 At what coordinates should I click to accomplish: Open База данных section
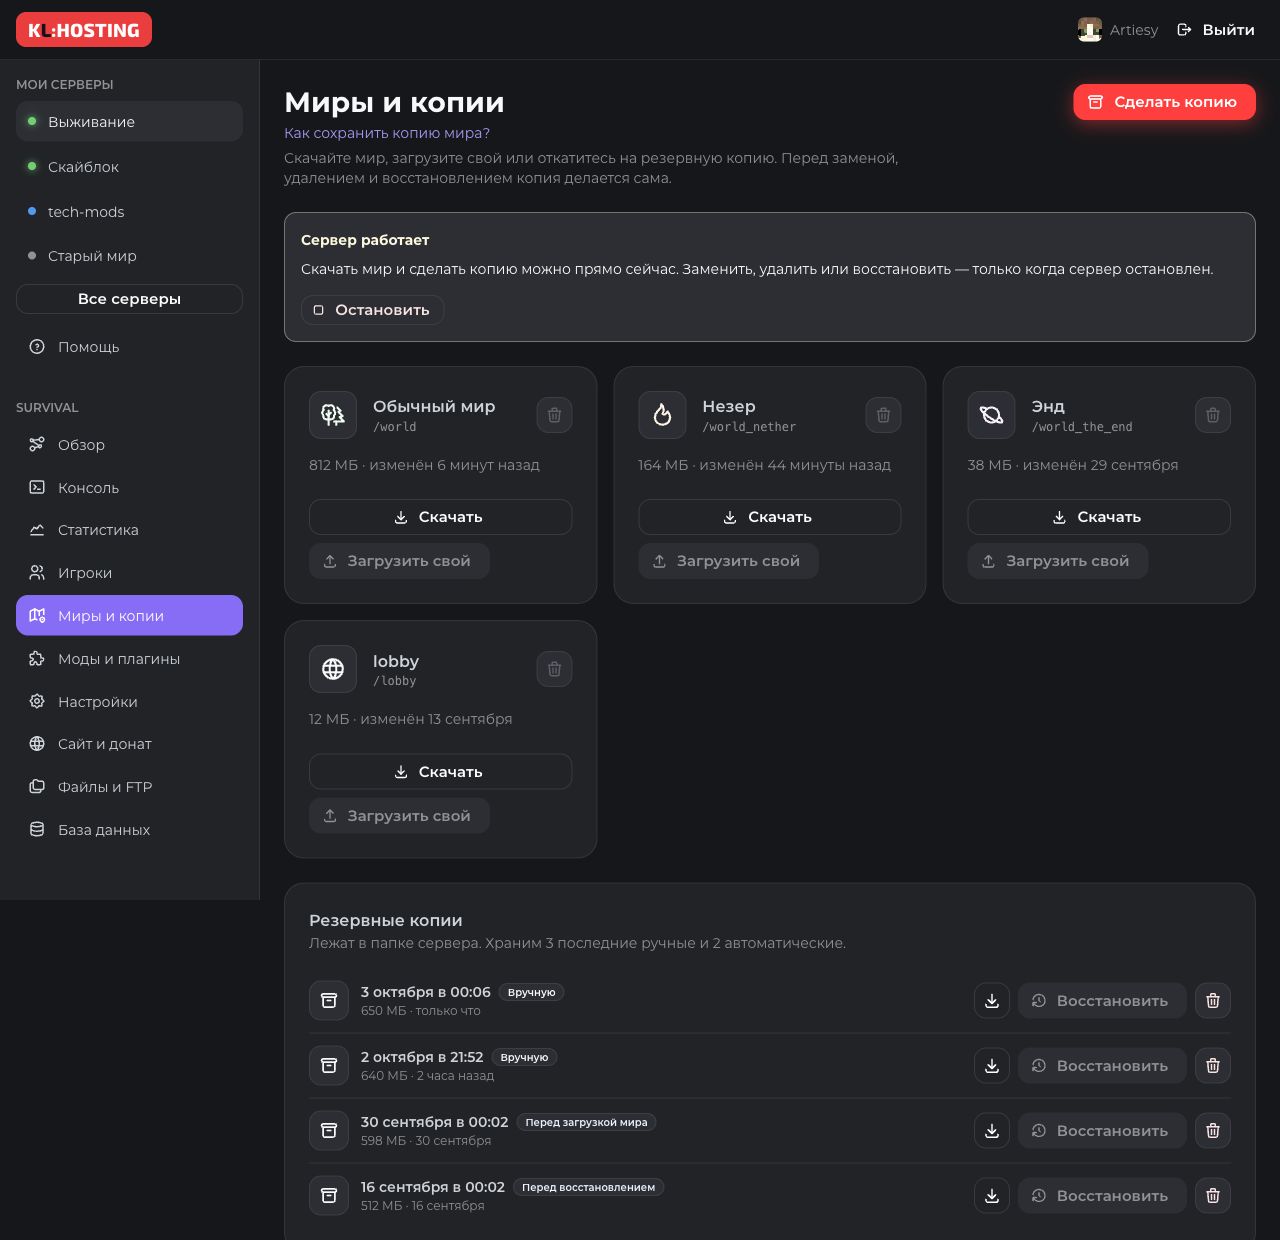(129, 830)
